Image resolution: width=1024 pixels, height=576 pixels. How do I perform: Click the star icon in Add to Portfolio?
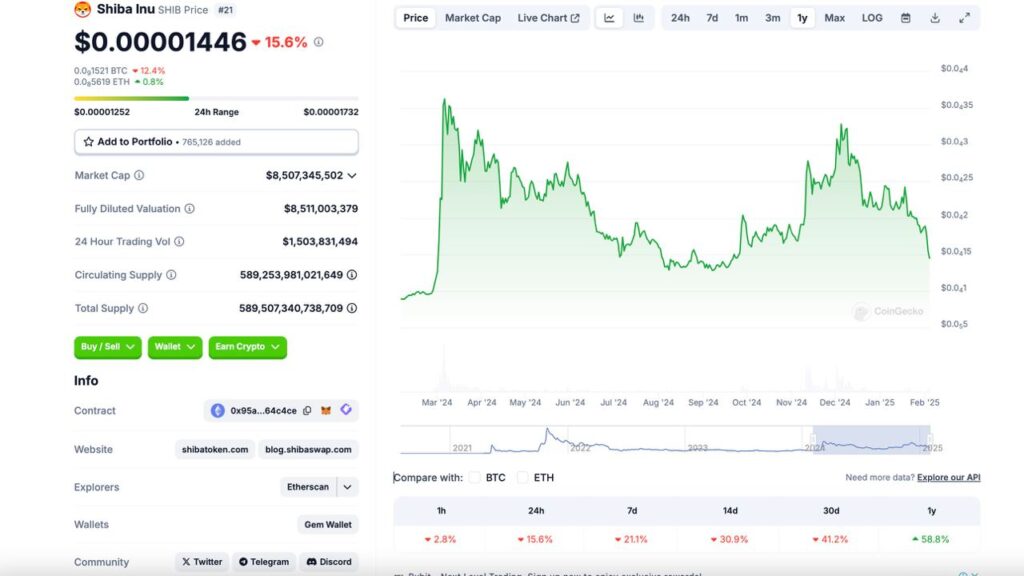point(88,142)
